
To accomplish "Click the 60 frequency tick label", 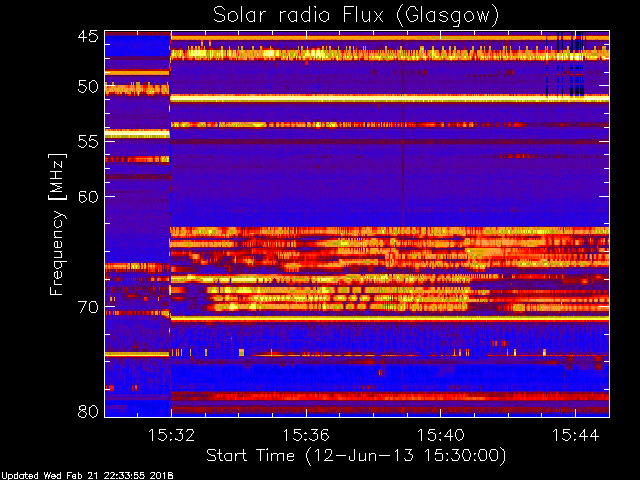I will pyautogui.click(x=88, y=197).
